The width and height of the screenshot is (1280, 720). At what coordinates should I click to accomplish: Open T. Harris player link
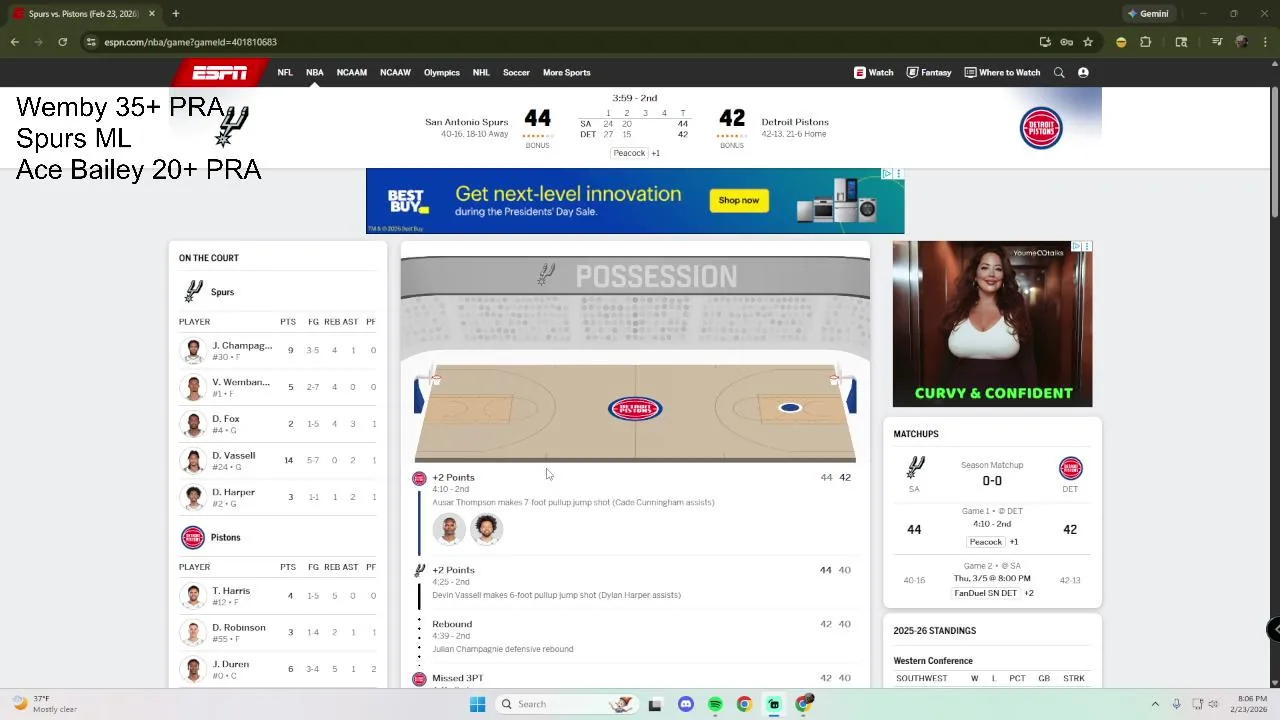[231, 591]
